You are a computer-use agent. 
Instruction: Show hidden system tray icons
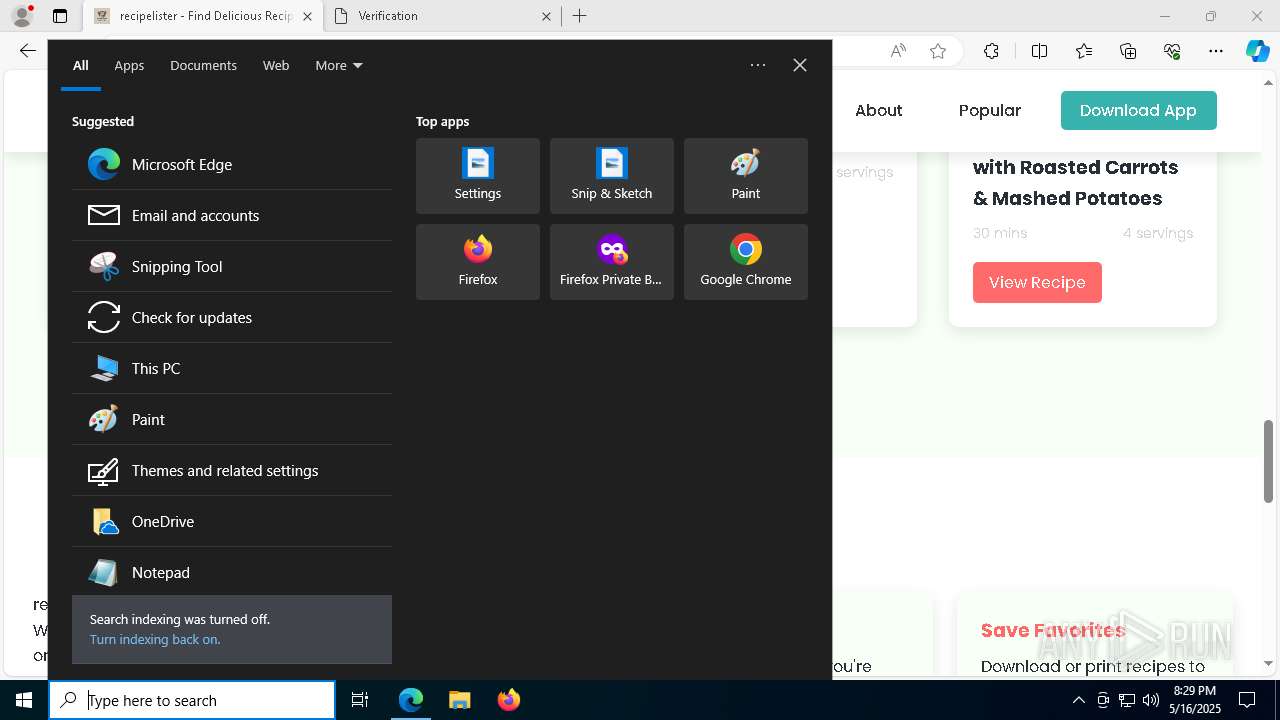click(x=1078, y=700)
